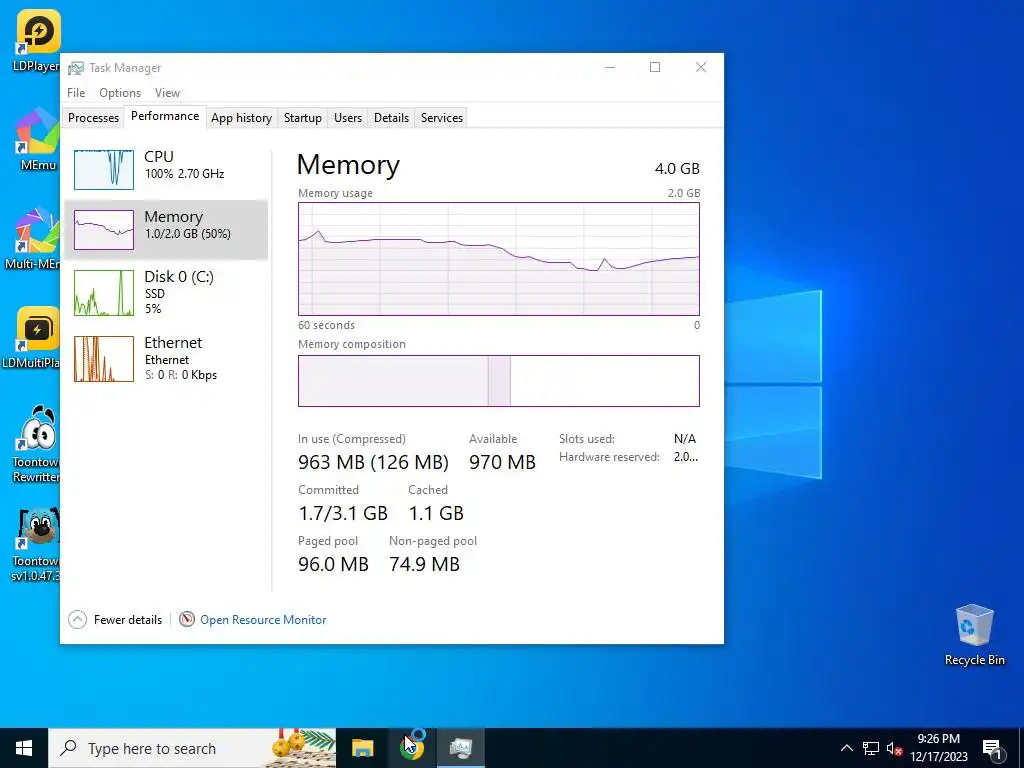This screenshot has width=1024, height=768.
Task: Close the Task Manager window
Action: click(x=701, y=67)
